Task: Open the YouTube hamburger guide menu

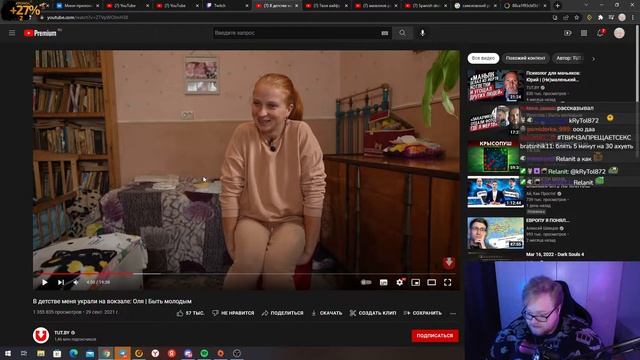Action: pyautogui.click(x=12, y=33)
